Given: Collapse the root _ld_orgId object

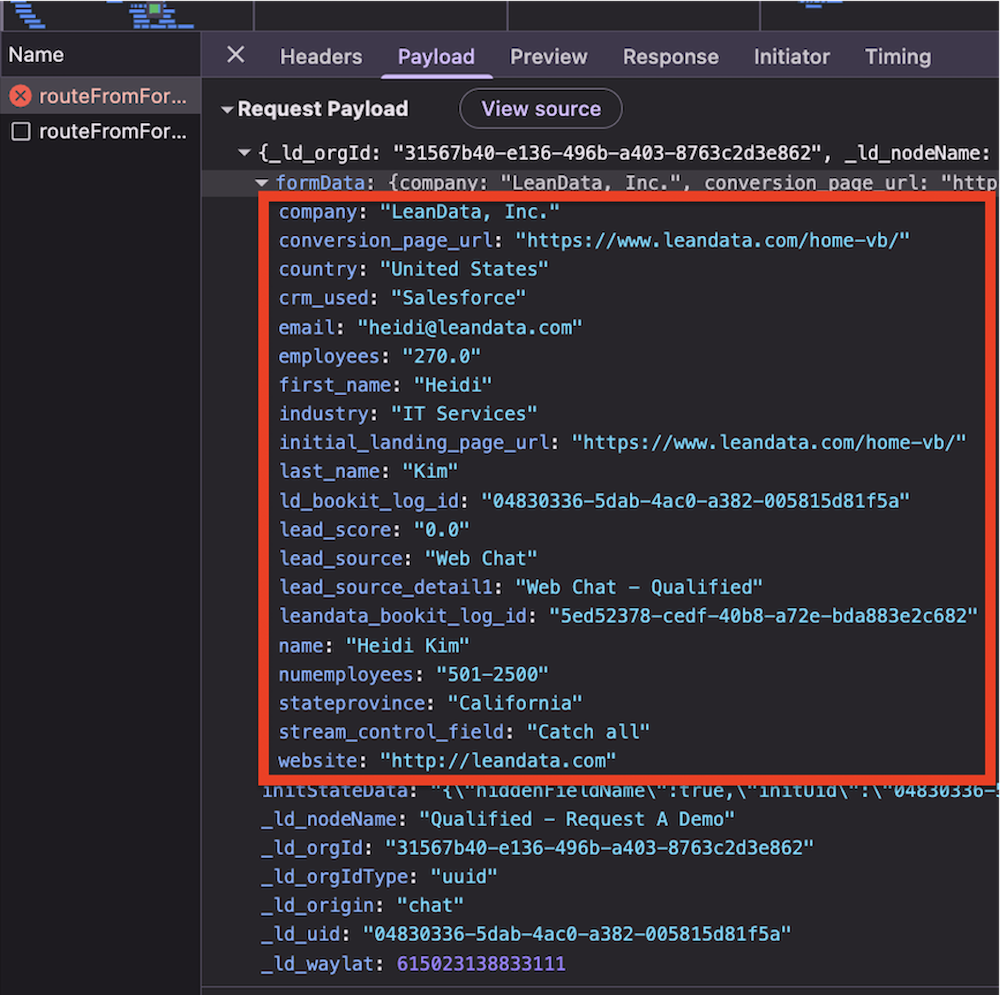Looking at the screenshot, I should [244, 154].
